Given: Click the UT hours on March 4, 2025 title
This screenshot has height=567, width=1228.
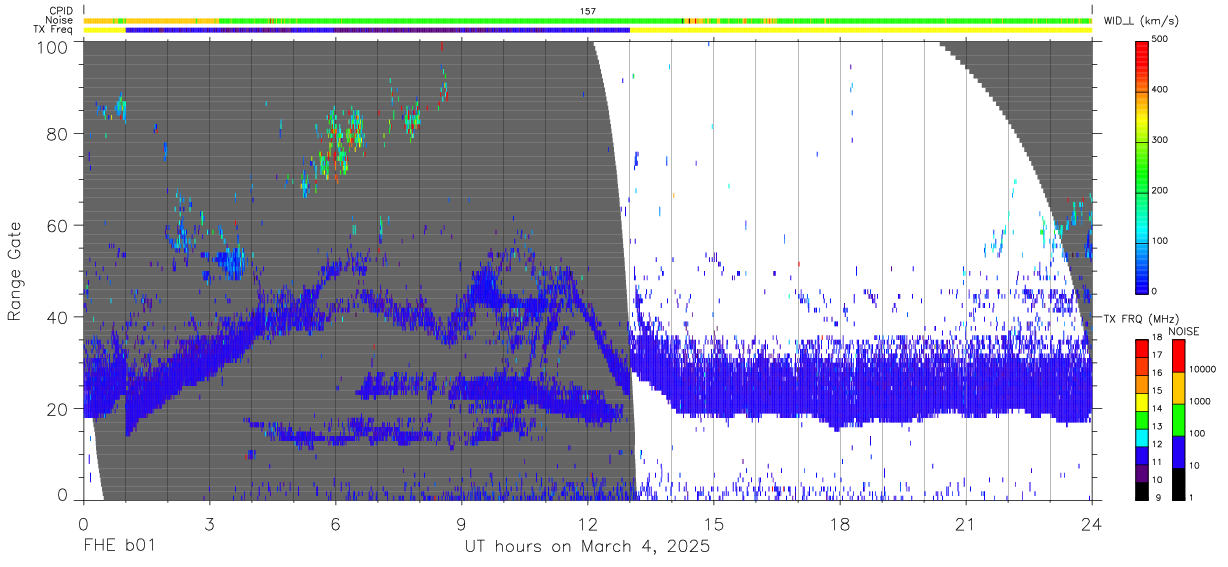Looking at the screenshot, I should [x=587, y=547].
